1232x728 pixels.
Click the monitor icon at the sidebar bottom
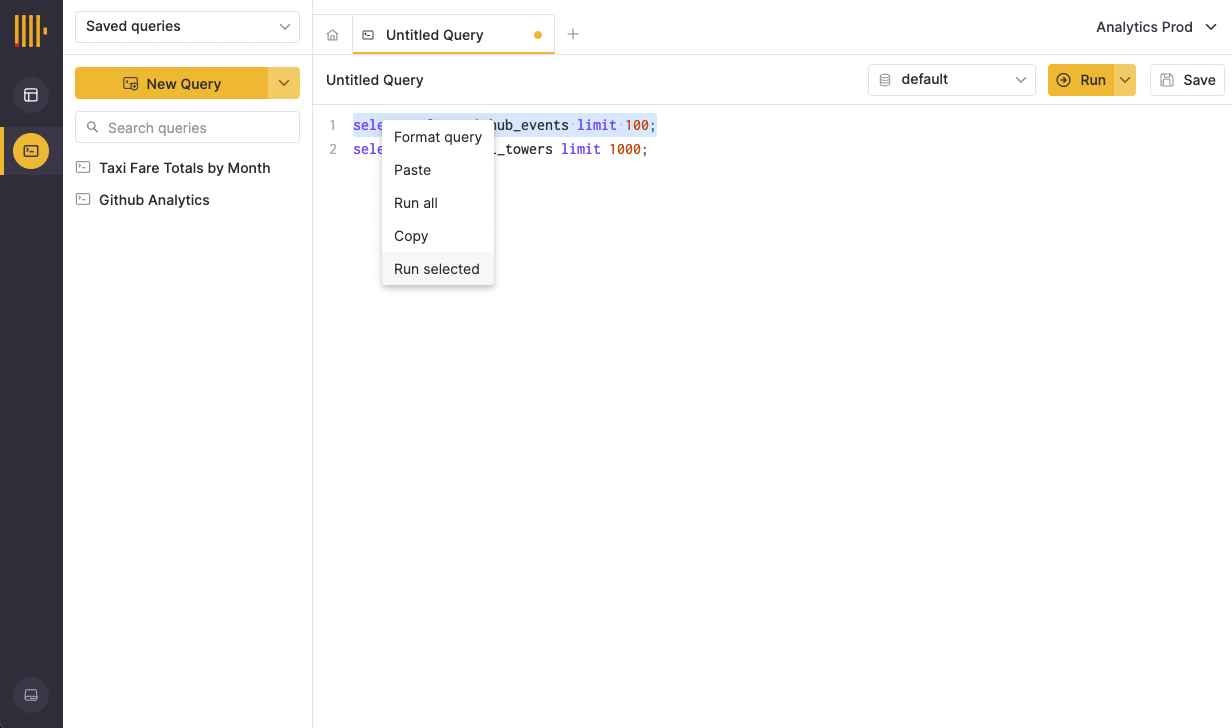pos(31,695)
